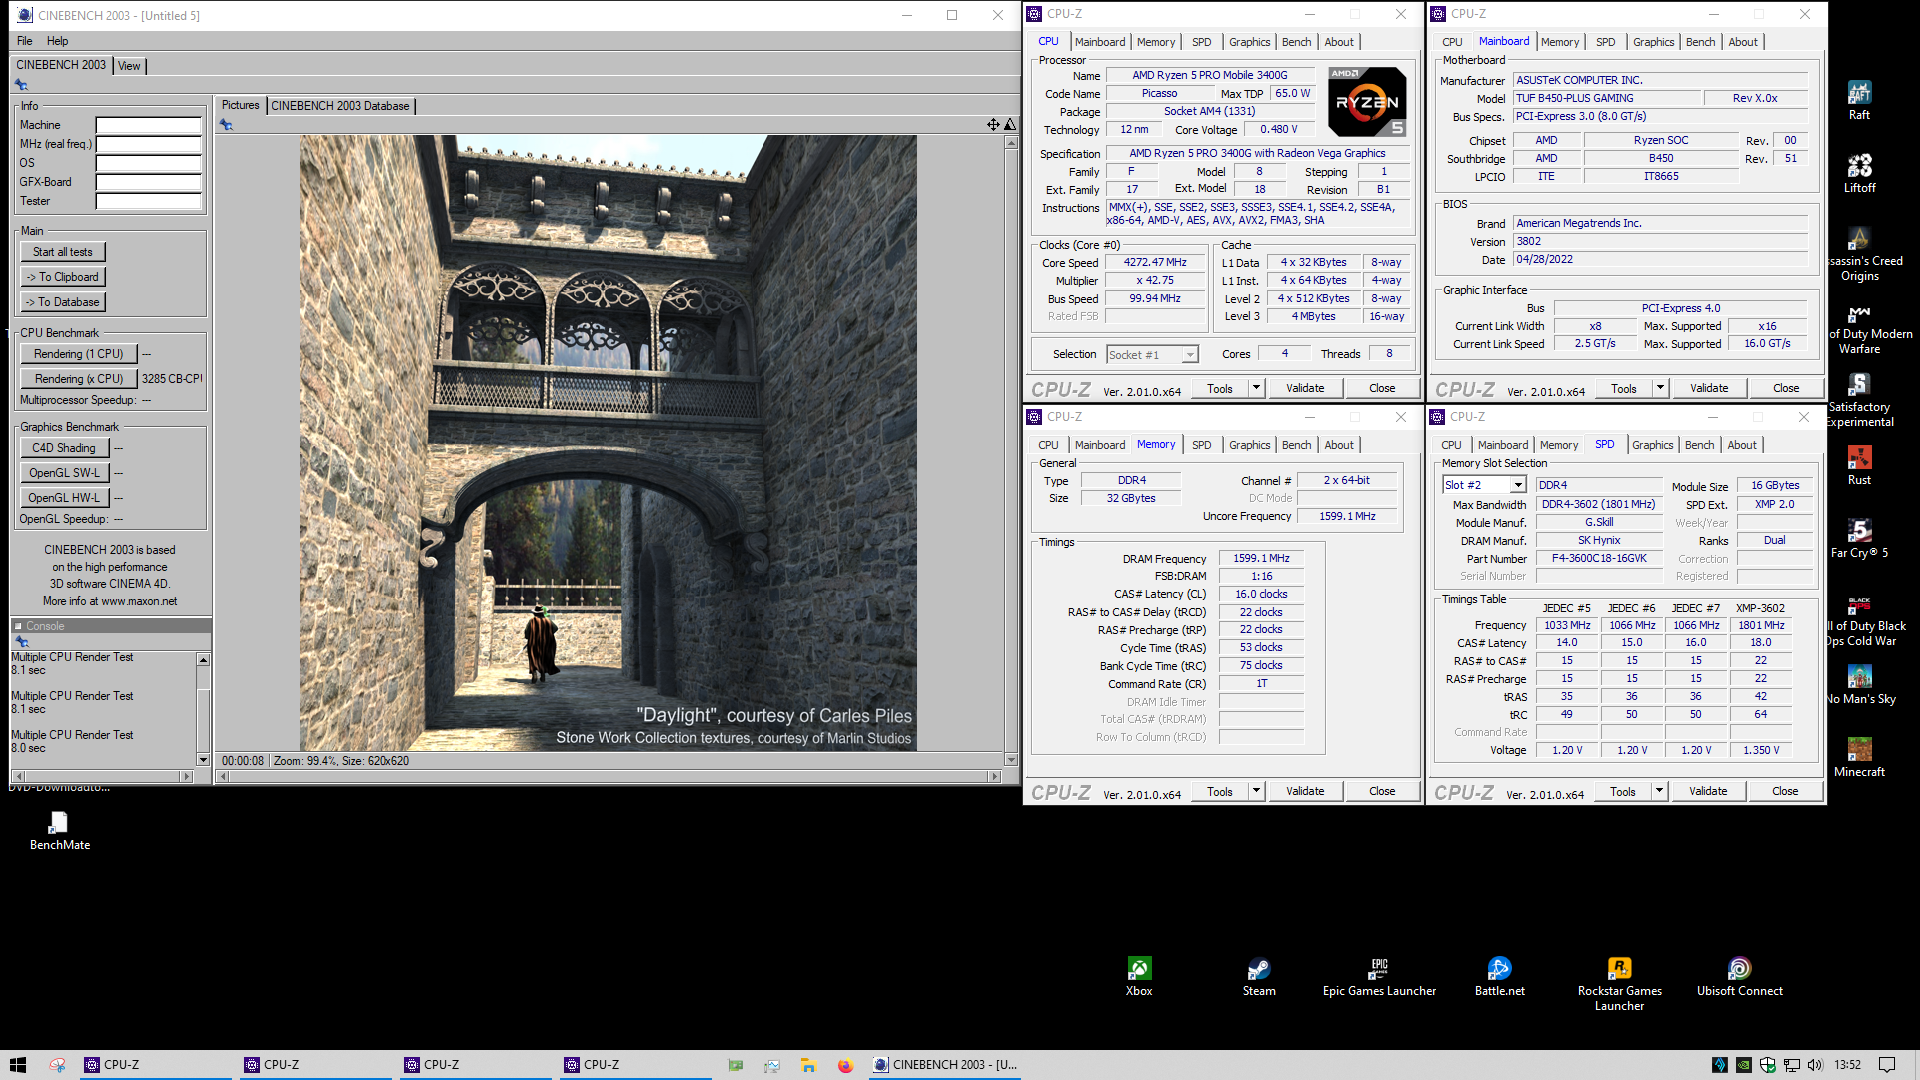Launch the No Man's Sky shortcut

point(1859,684)
